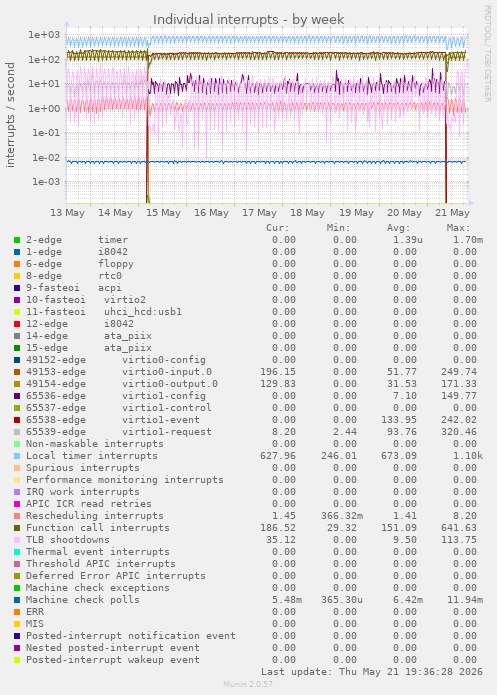Click the gray virtio1-request legend swatch
The image size is (497, 695).
pos(17,432)
